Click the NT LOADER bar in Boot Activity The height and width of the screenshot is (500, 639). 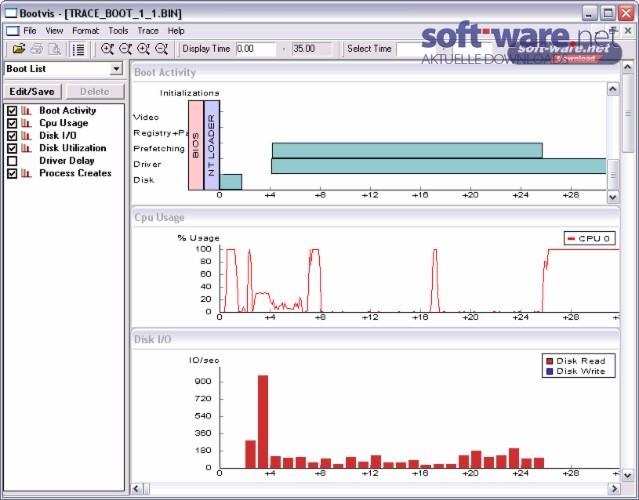(212, 145)
